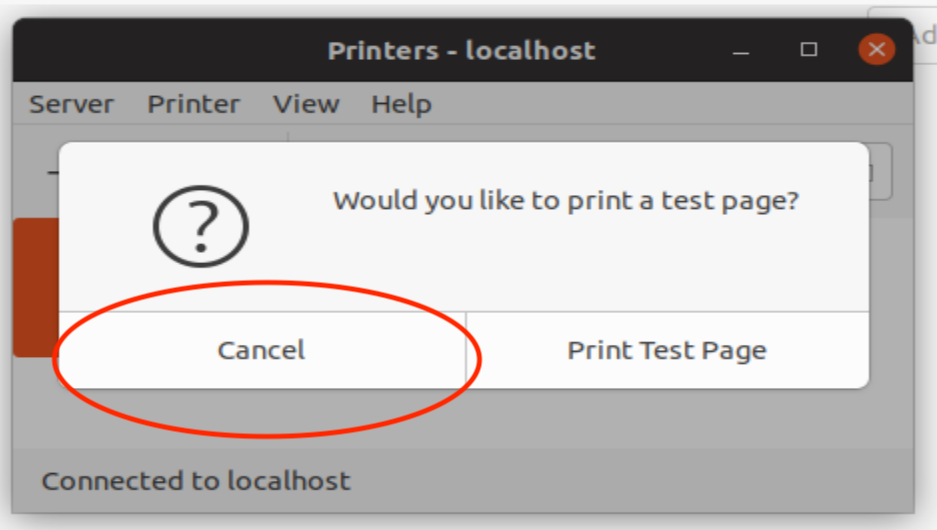The width and height of the screenshot is (937, 530).
Task: Click the "Connected to localhost" status text
Action: coord(196,481)
